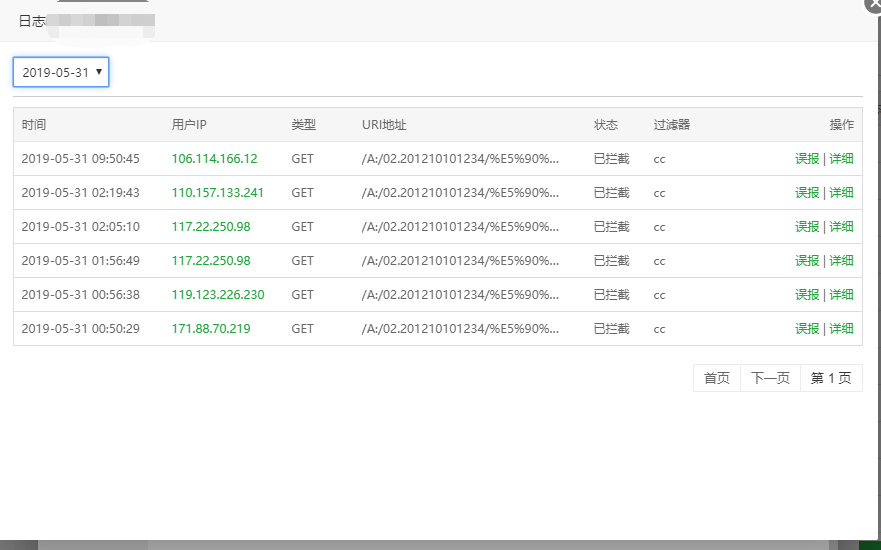This screenshot has height=550, width=881.
Task: Close the log dialog with X icon
Action: (x=872, y=5)
